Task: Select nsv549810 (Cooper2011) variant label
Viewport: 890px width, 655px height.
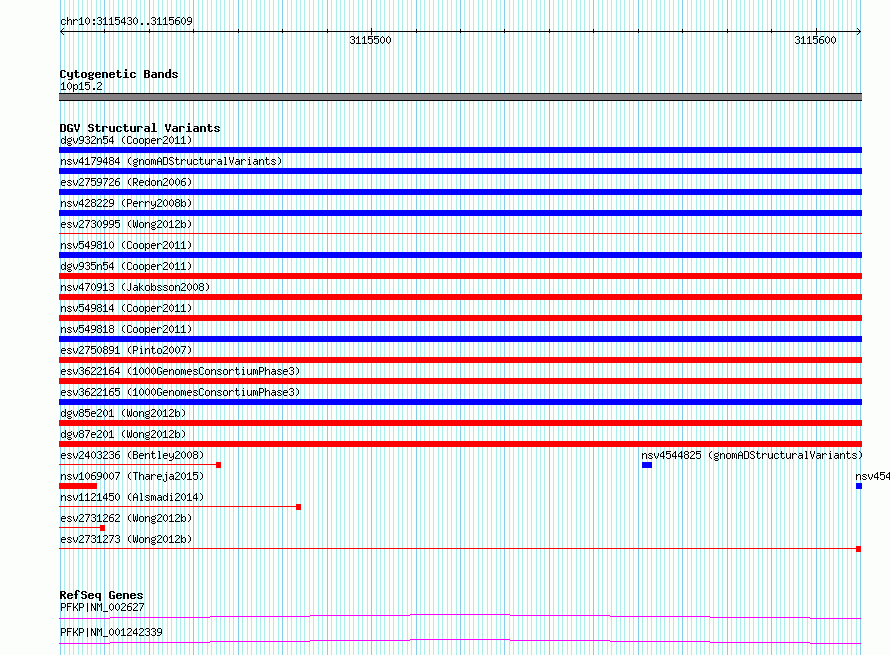Action: click(x=126, y=245)
